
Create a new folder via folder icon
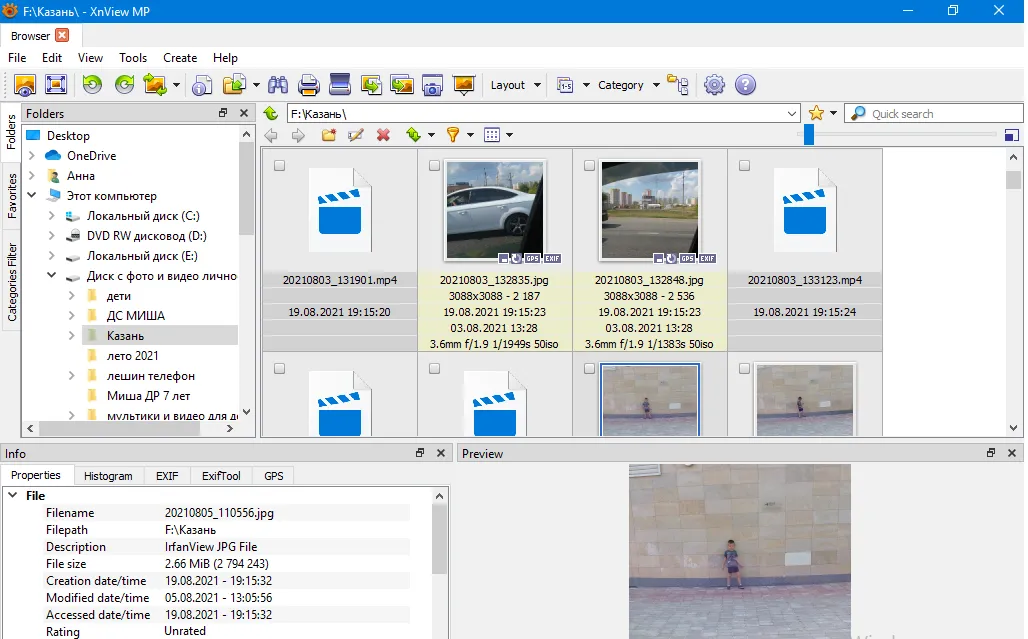[x=328, y=135]
